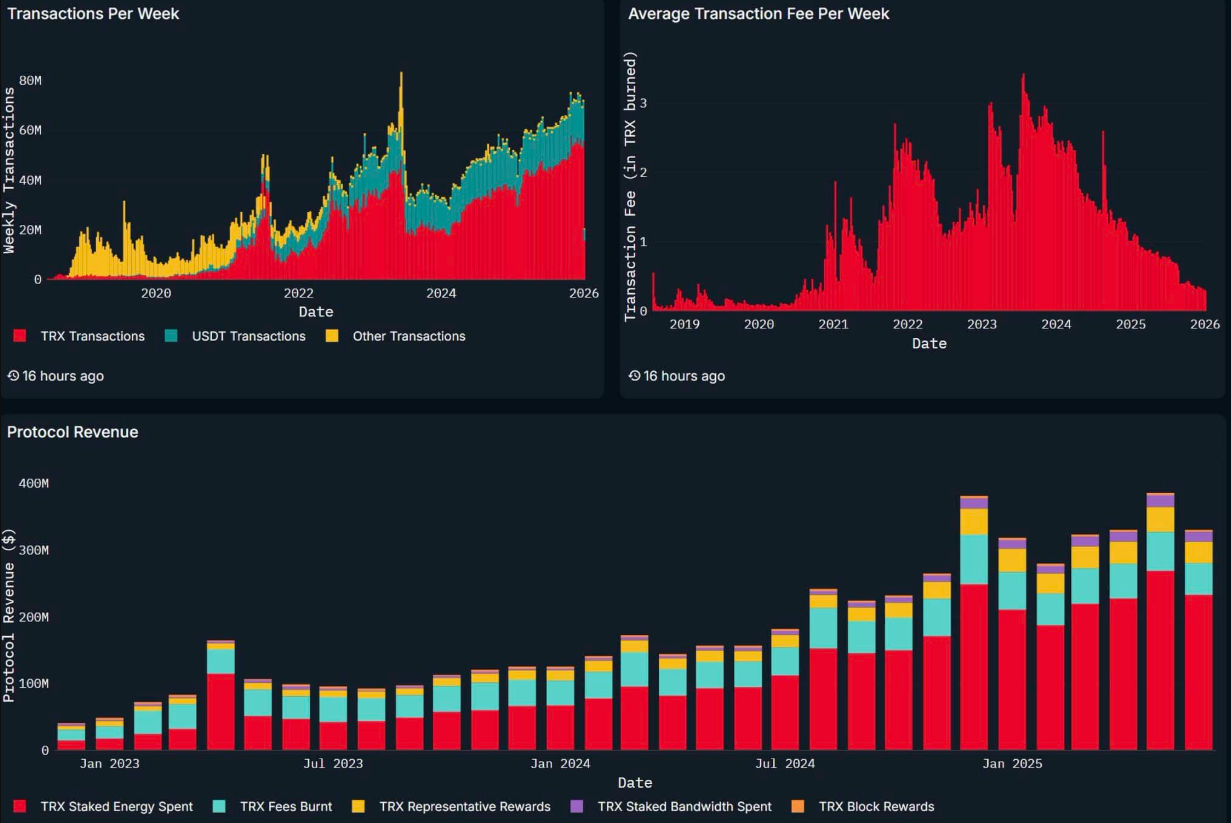Open the Transactions Per Week chart title
The width and height of the screenshot is (1231, 823).
pos(93,14)
